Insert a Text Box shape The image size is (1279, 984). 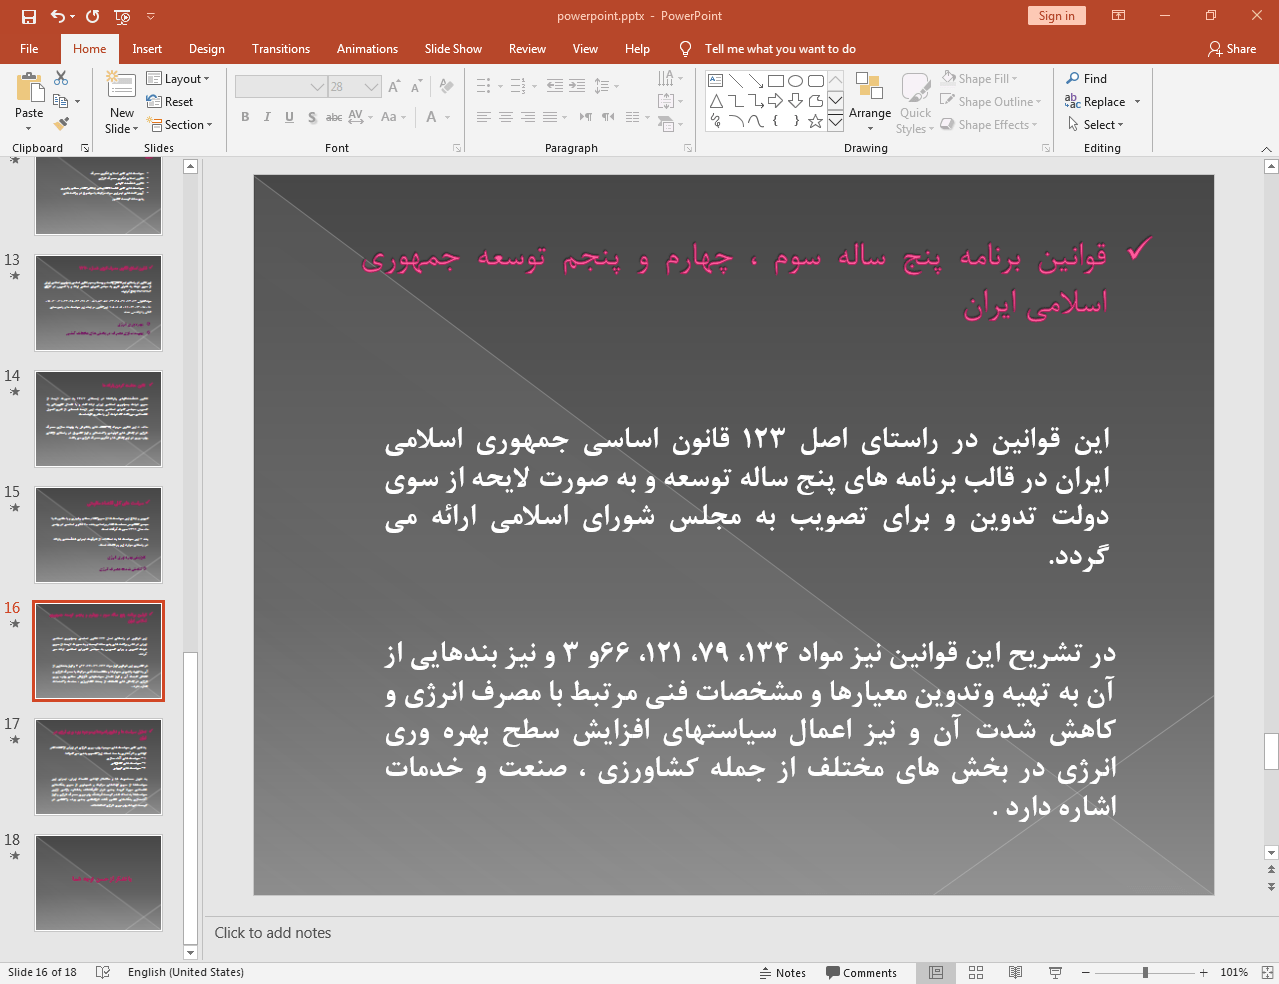tap(713, 80)
